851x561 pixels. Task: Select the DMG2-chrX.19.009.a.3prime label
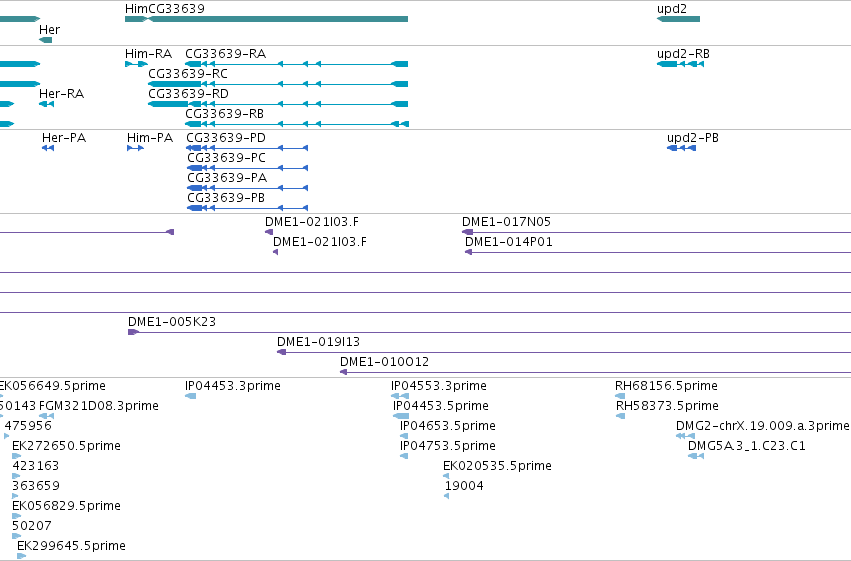[763, 426]
